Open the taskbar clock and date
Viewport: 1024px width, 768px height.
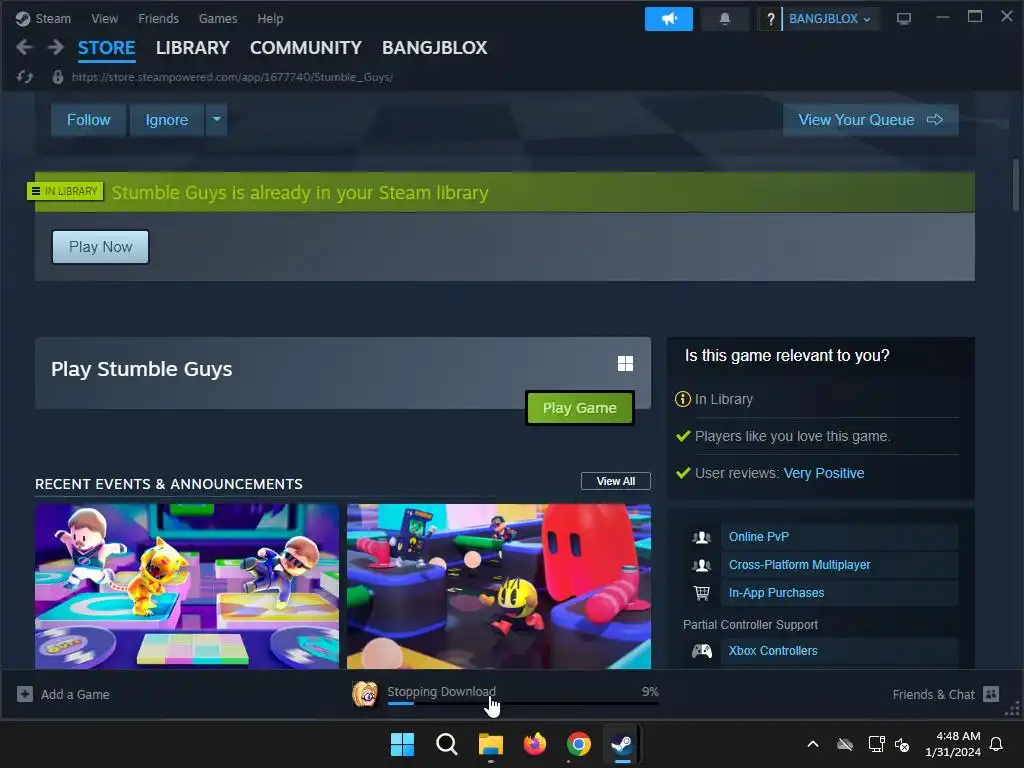pos(953,744)
